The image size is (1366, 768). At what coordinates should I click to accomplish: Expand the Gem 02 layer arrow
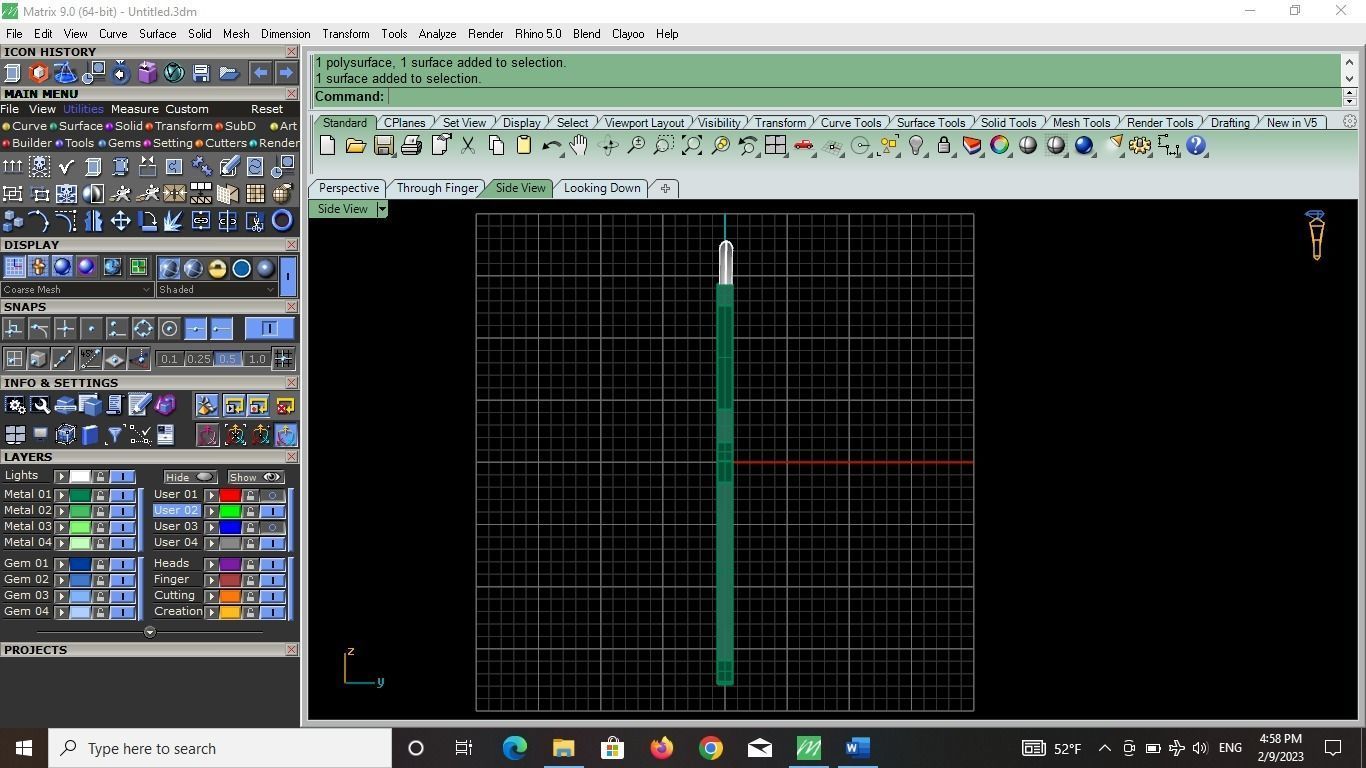click(x=61, y=580)
